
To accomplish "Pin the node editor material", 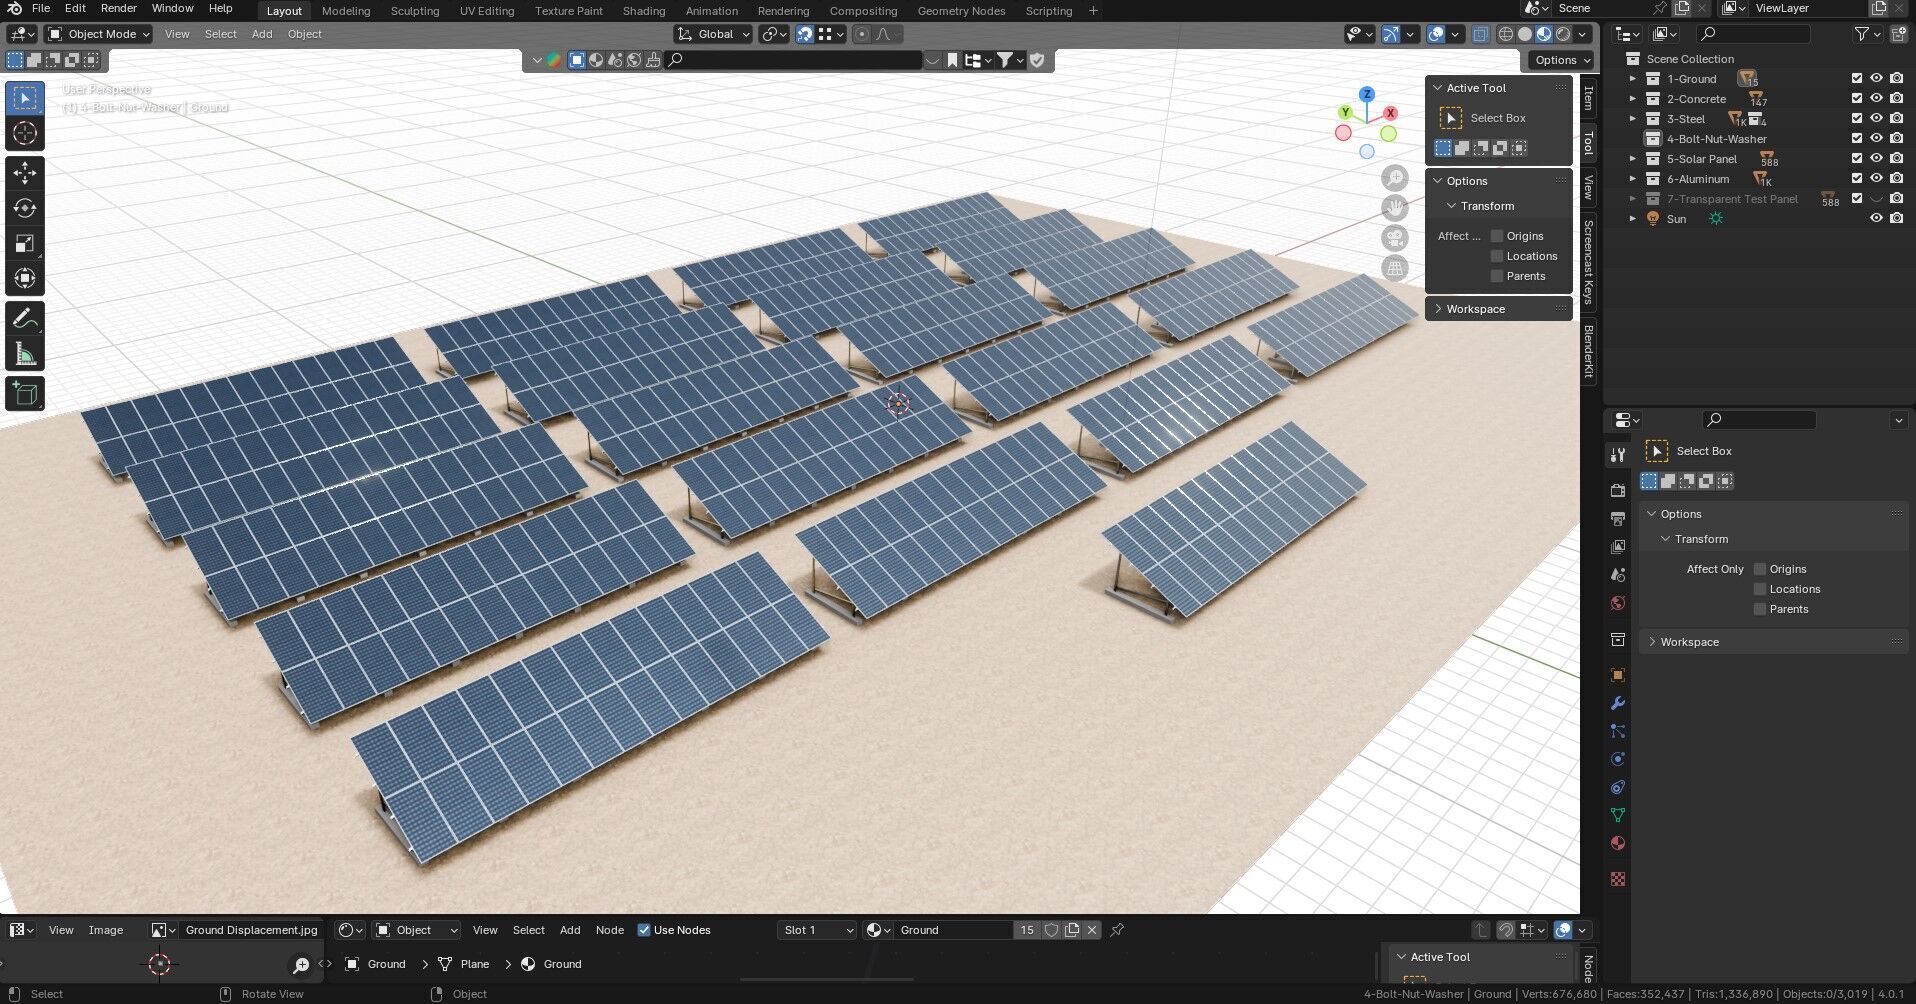I will tap(1117, 930).
